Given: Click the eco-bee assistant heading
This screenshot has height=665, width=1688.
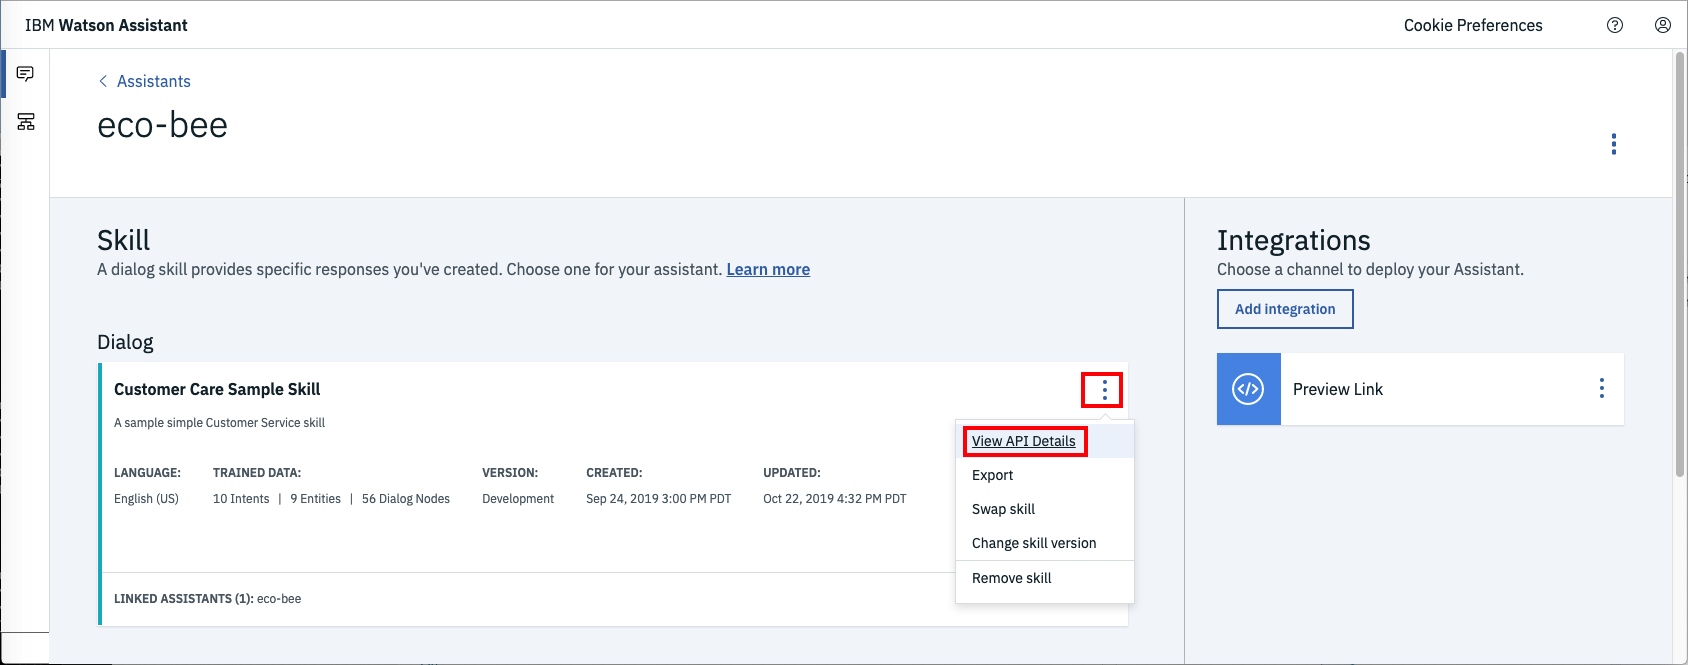Looking at the screenshot, I should 162,125.
